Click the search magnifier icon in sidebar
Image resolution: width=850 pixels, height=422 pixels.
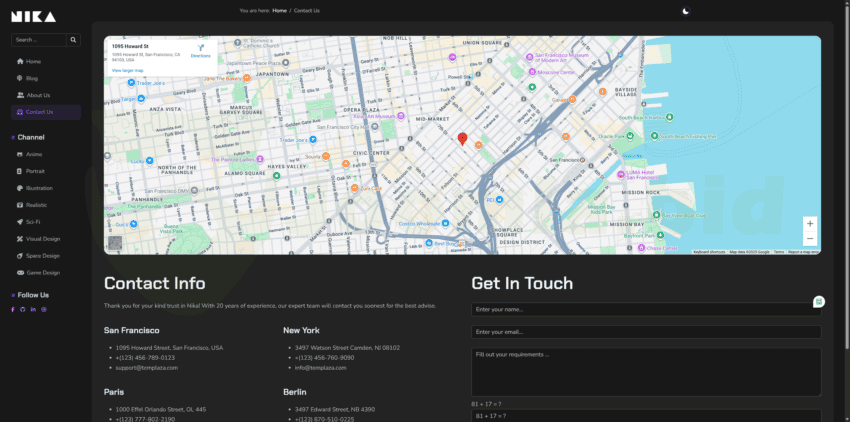pyautogui.click(x=73, y=40)
